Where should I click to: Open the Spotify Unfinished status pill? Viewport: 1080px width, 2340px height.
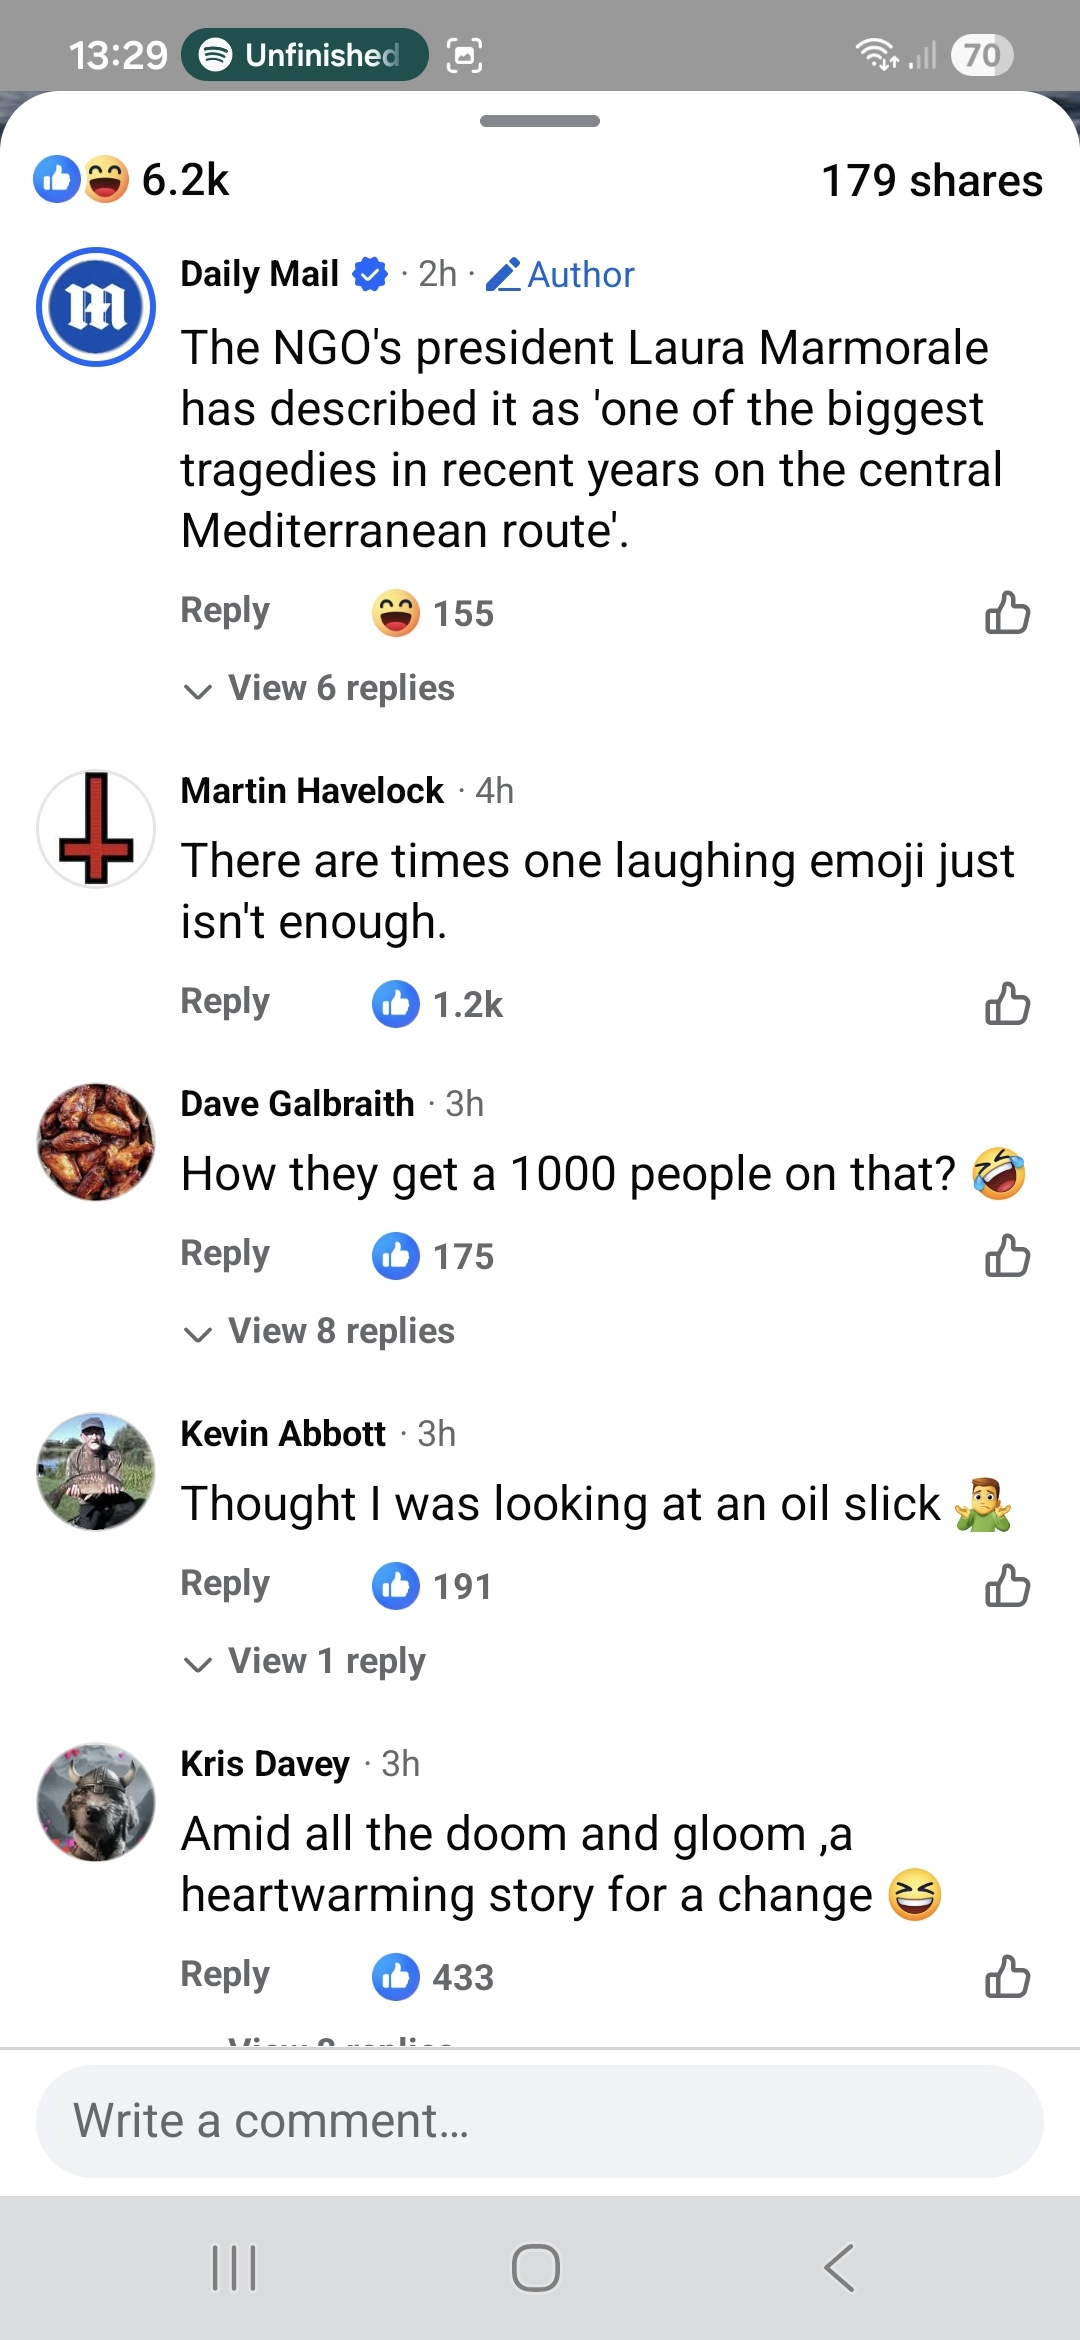[304, 55]
